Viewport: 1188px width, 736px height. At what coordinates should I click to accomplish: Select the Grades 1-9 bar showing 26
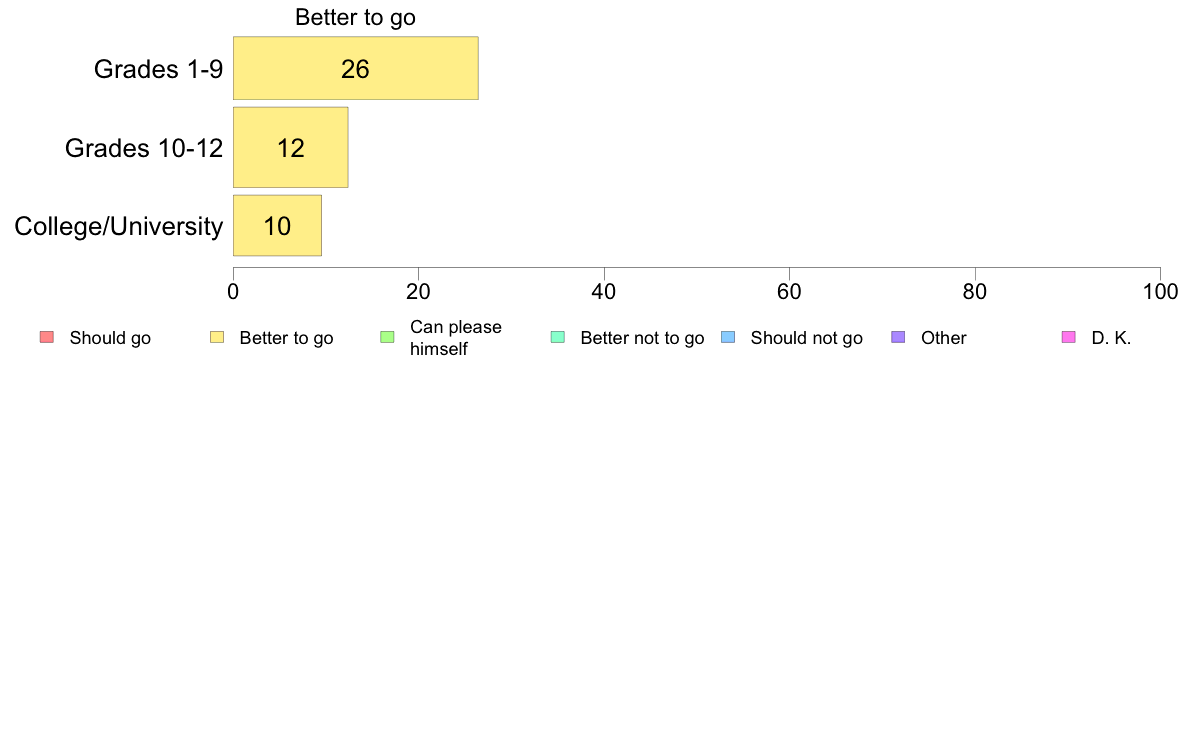click(x=355, y=68)
